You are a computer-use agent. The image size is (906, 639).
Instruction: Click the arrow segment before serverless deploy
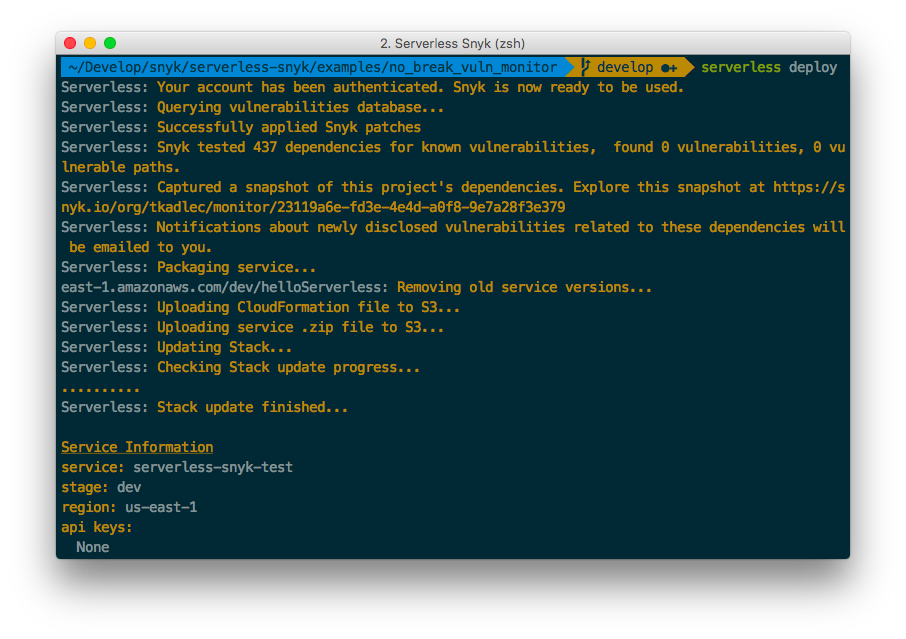688,67
